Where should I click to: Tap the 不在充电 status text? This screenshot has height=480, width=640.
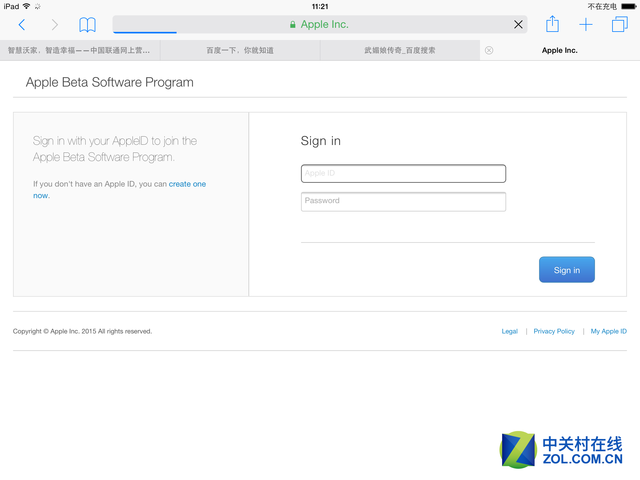coord(602,6)
